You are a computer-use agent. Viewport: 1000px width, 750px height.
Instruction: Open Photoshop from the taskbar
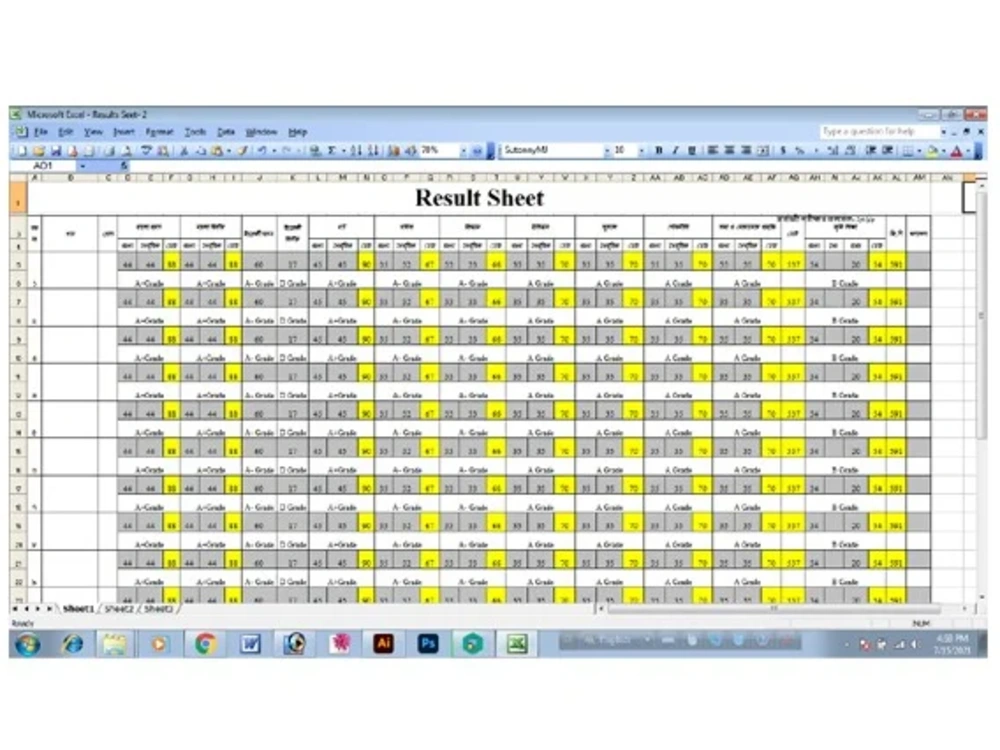tap(428, 644)
